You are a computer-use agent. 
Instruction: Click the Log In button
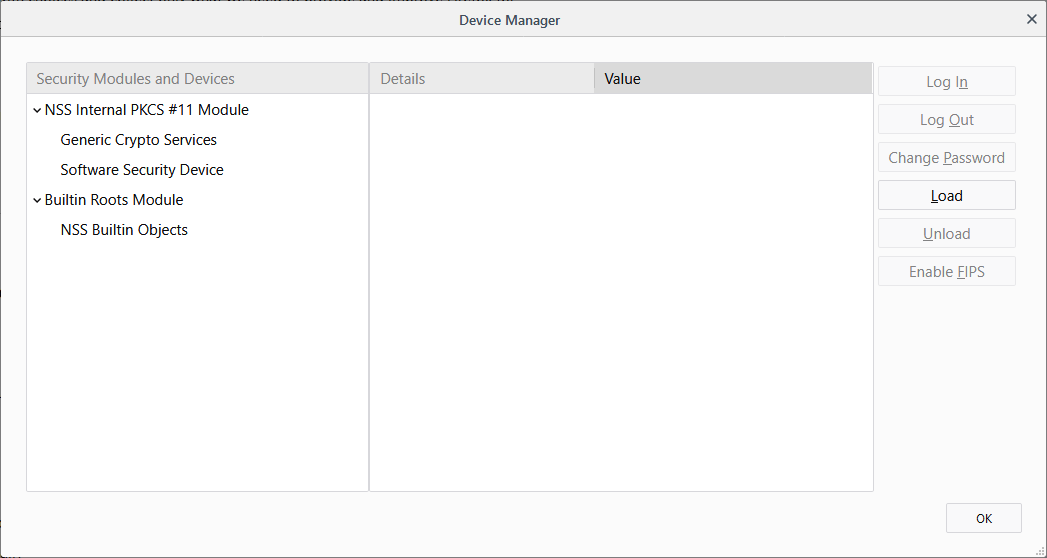946,82
